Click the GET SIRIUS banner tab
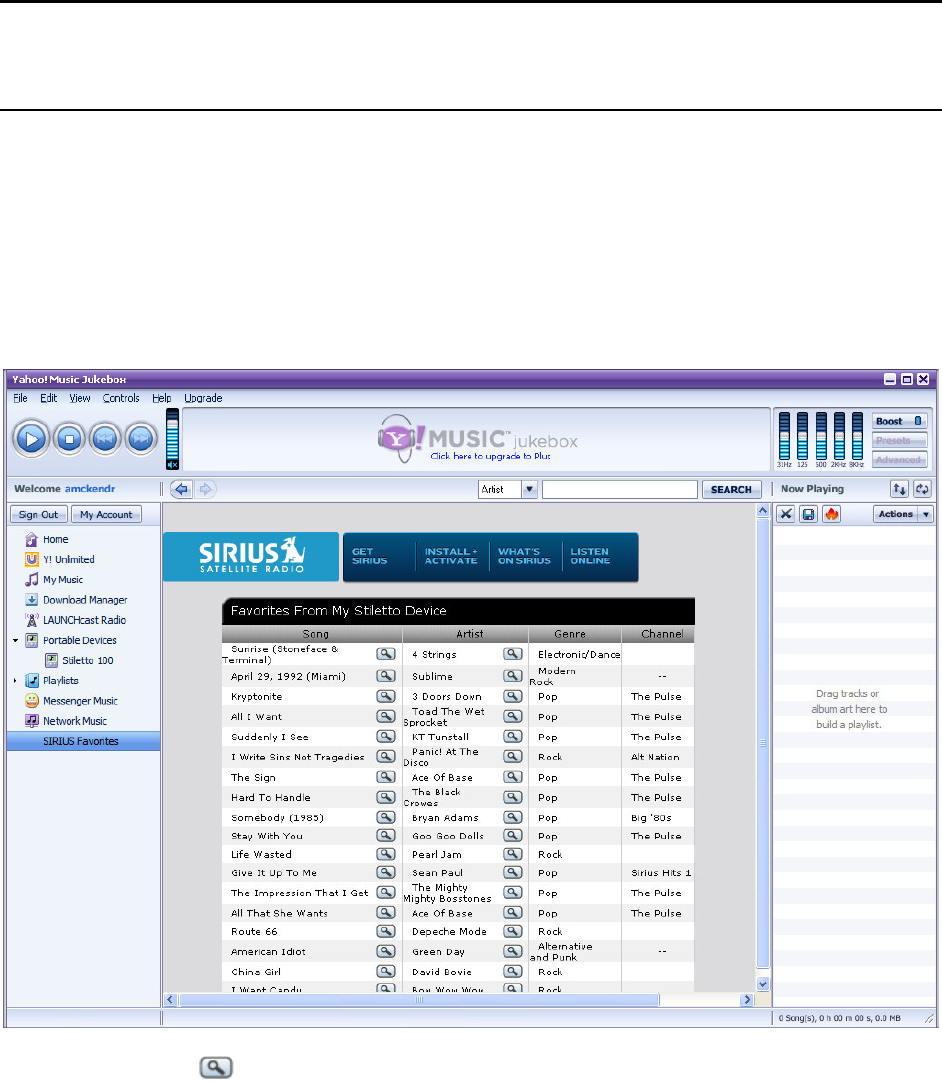The width and height of the screenshot is (942, 1082). click(x=369, y=556)
